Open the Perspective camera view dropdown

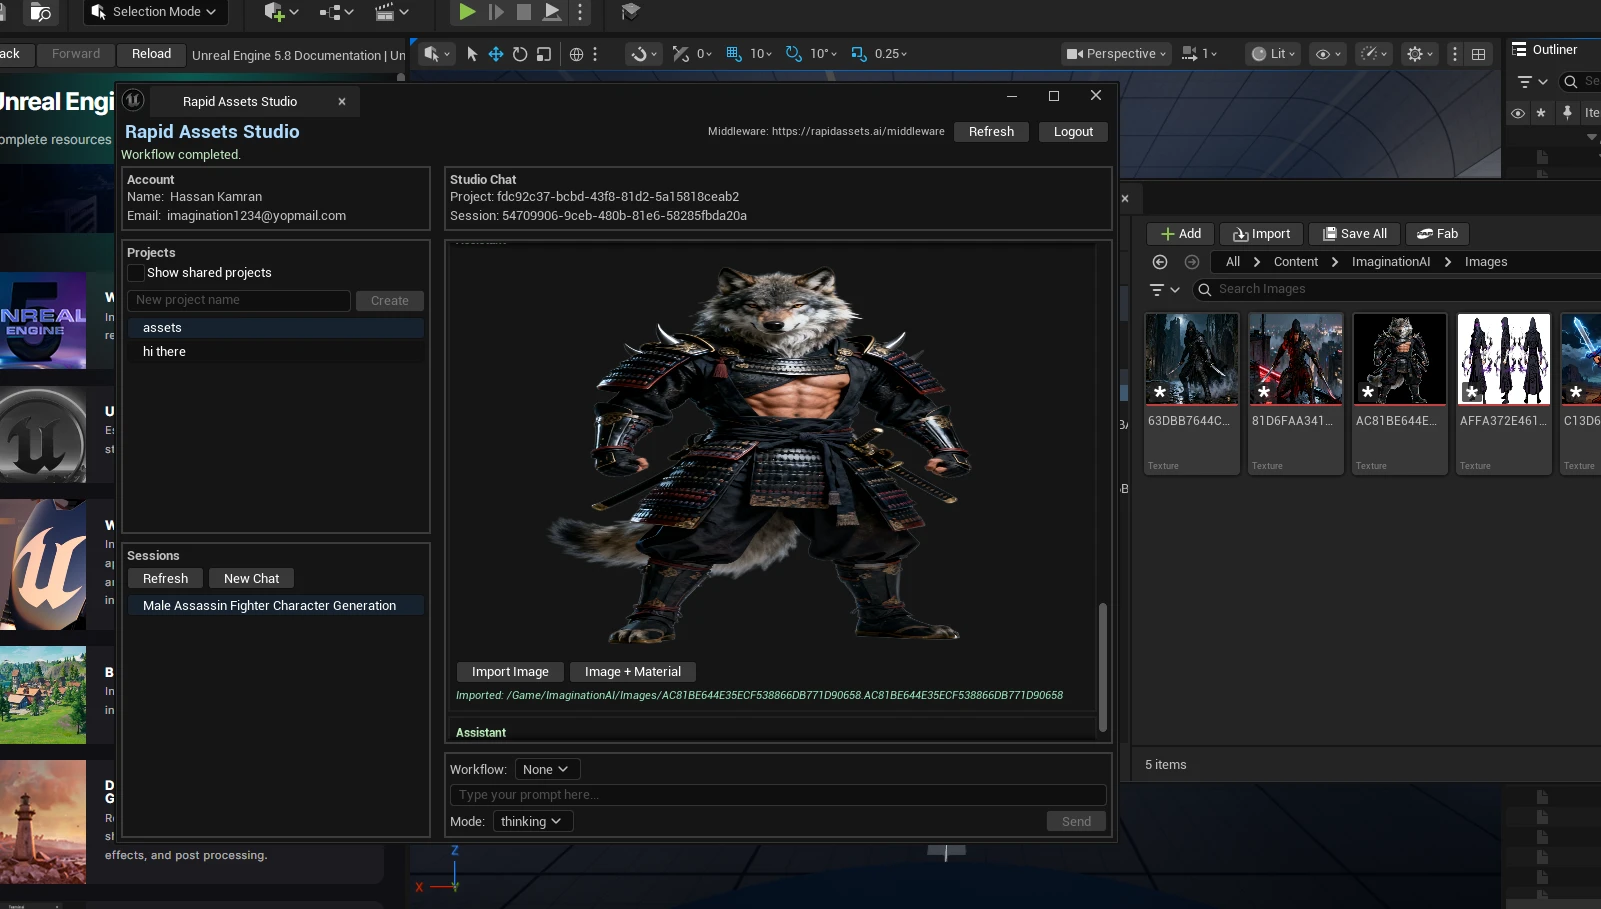point(1116,54)
